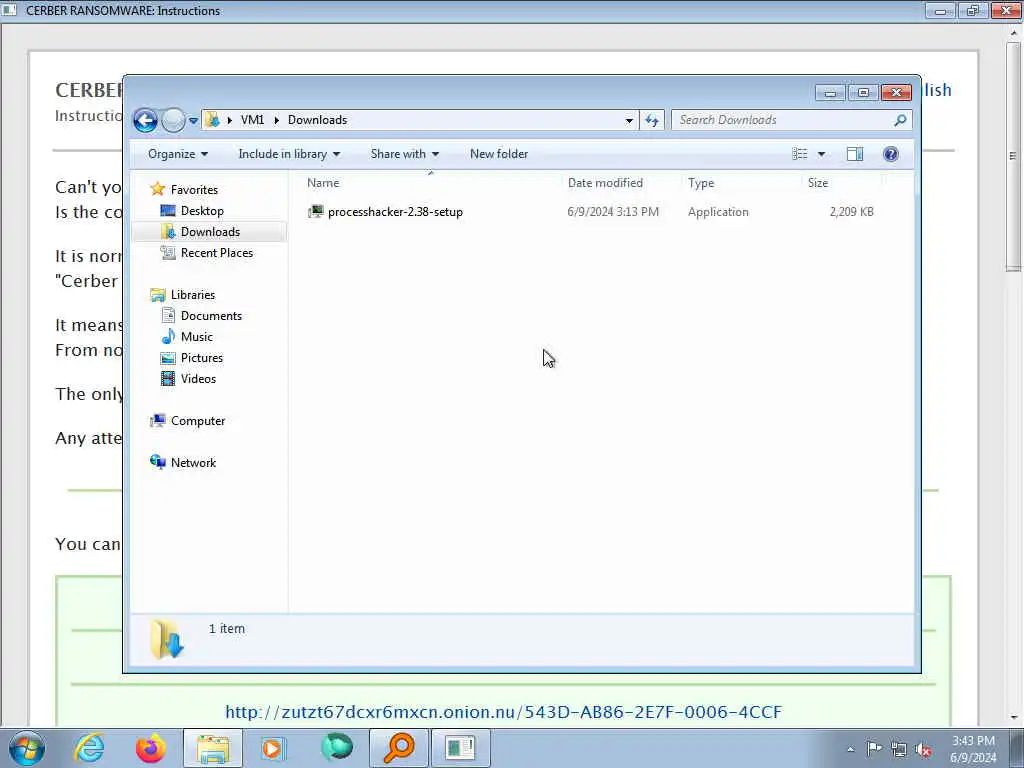Open Windows Media Player from taskbar
Image resolution: width=1024 pixels, height=768 pixels.
point(272,748)
